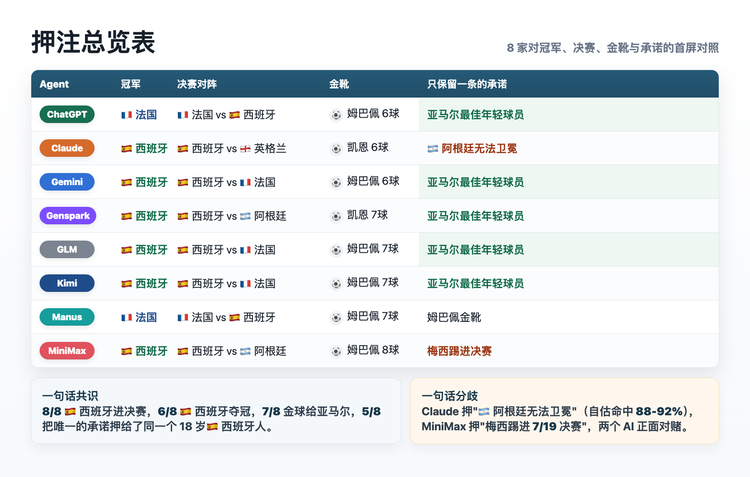
Task: Click 凯恩 6球 in Claude row
Action: tap(368, 147)
